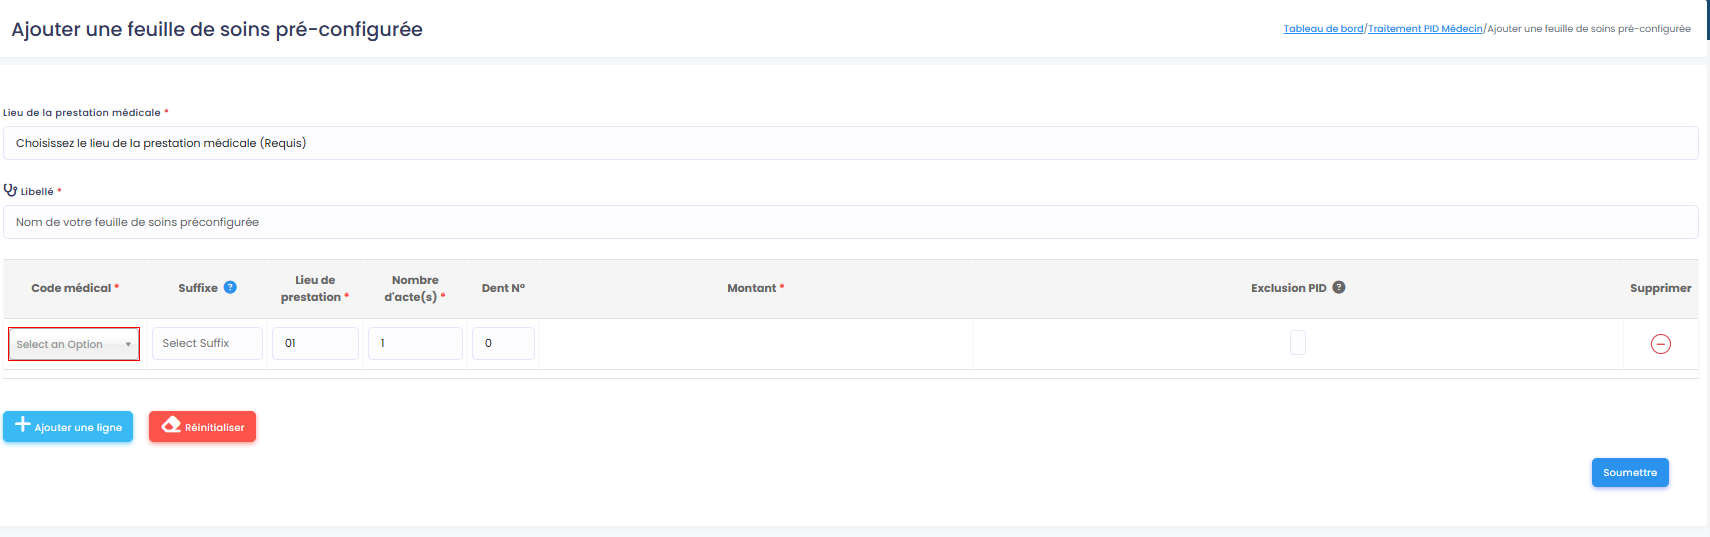Click the Exclusion PID help icon

pos(1339,287)
